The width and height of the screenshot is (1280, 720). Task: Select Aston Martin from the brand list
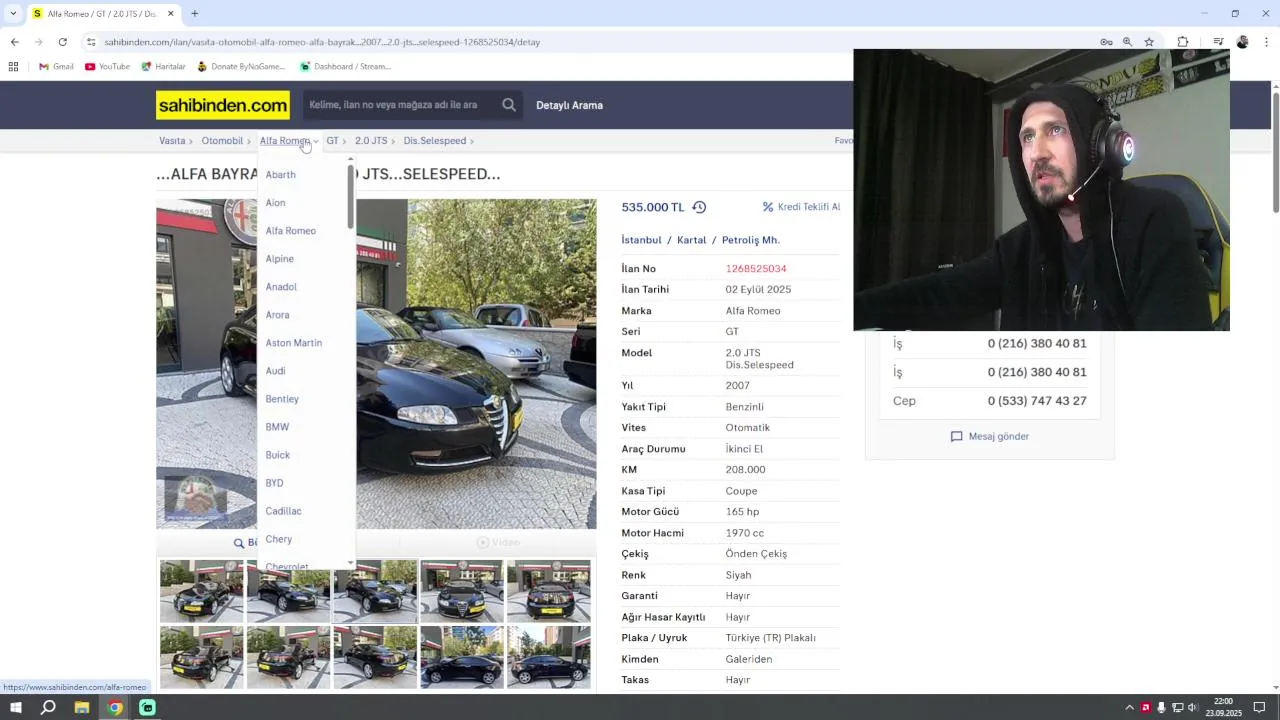point(293,343)
